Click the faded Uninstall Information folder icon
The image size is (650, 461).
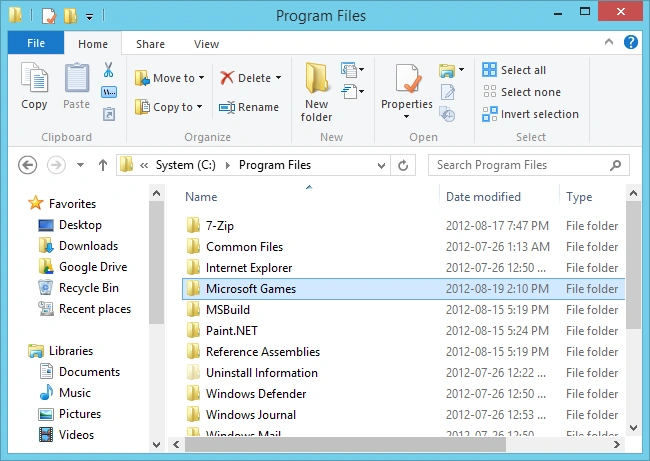193,372
